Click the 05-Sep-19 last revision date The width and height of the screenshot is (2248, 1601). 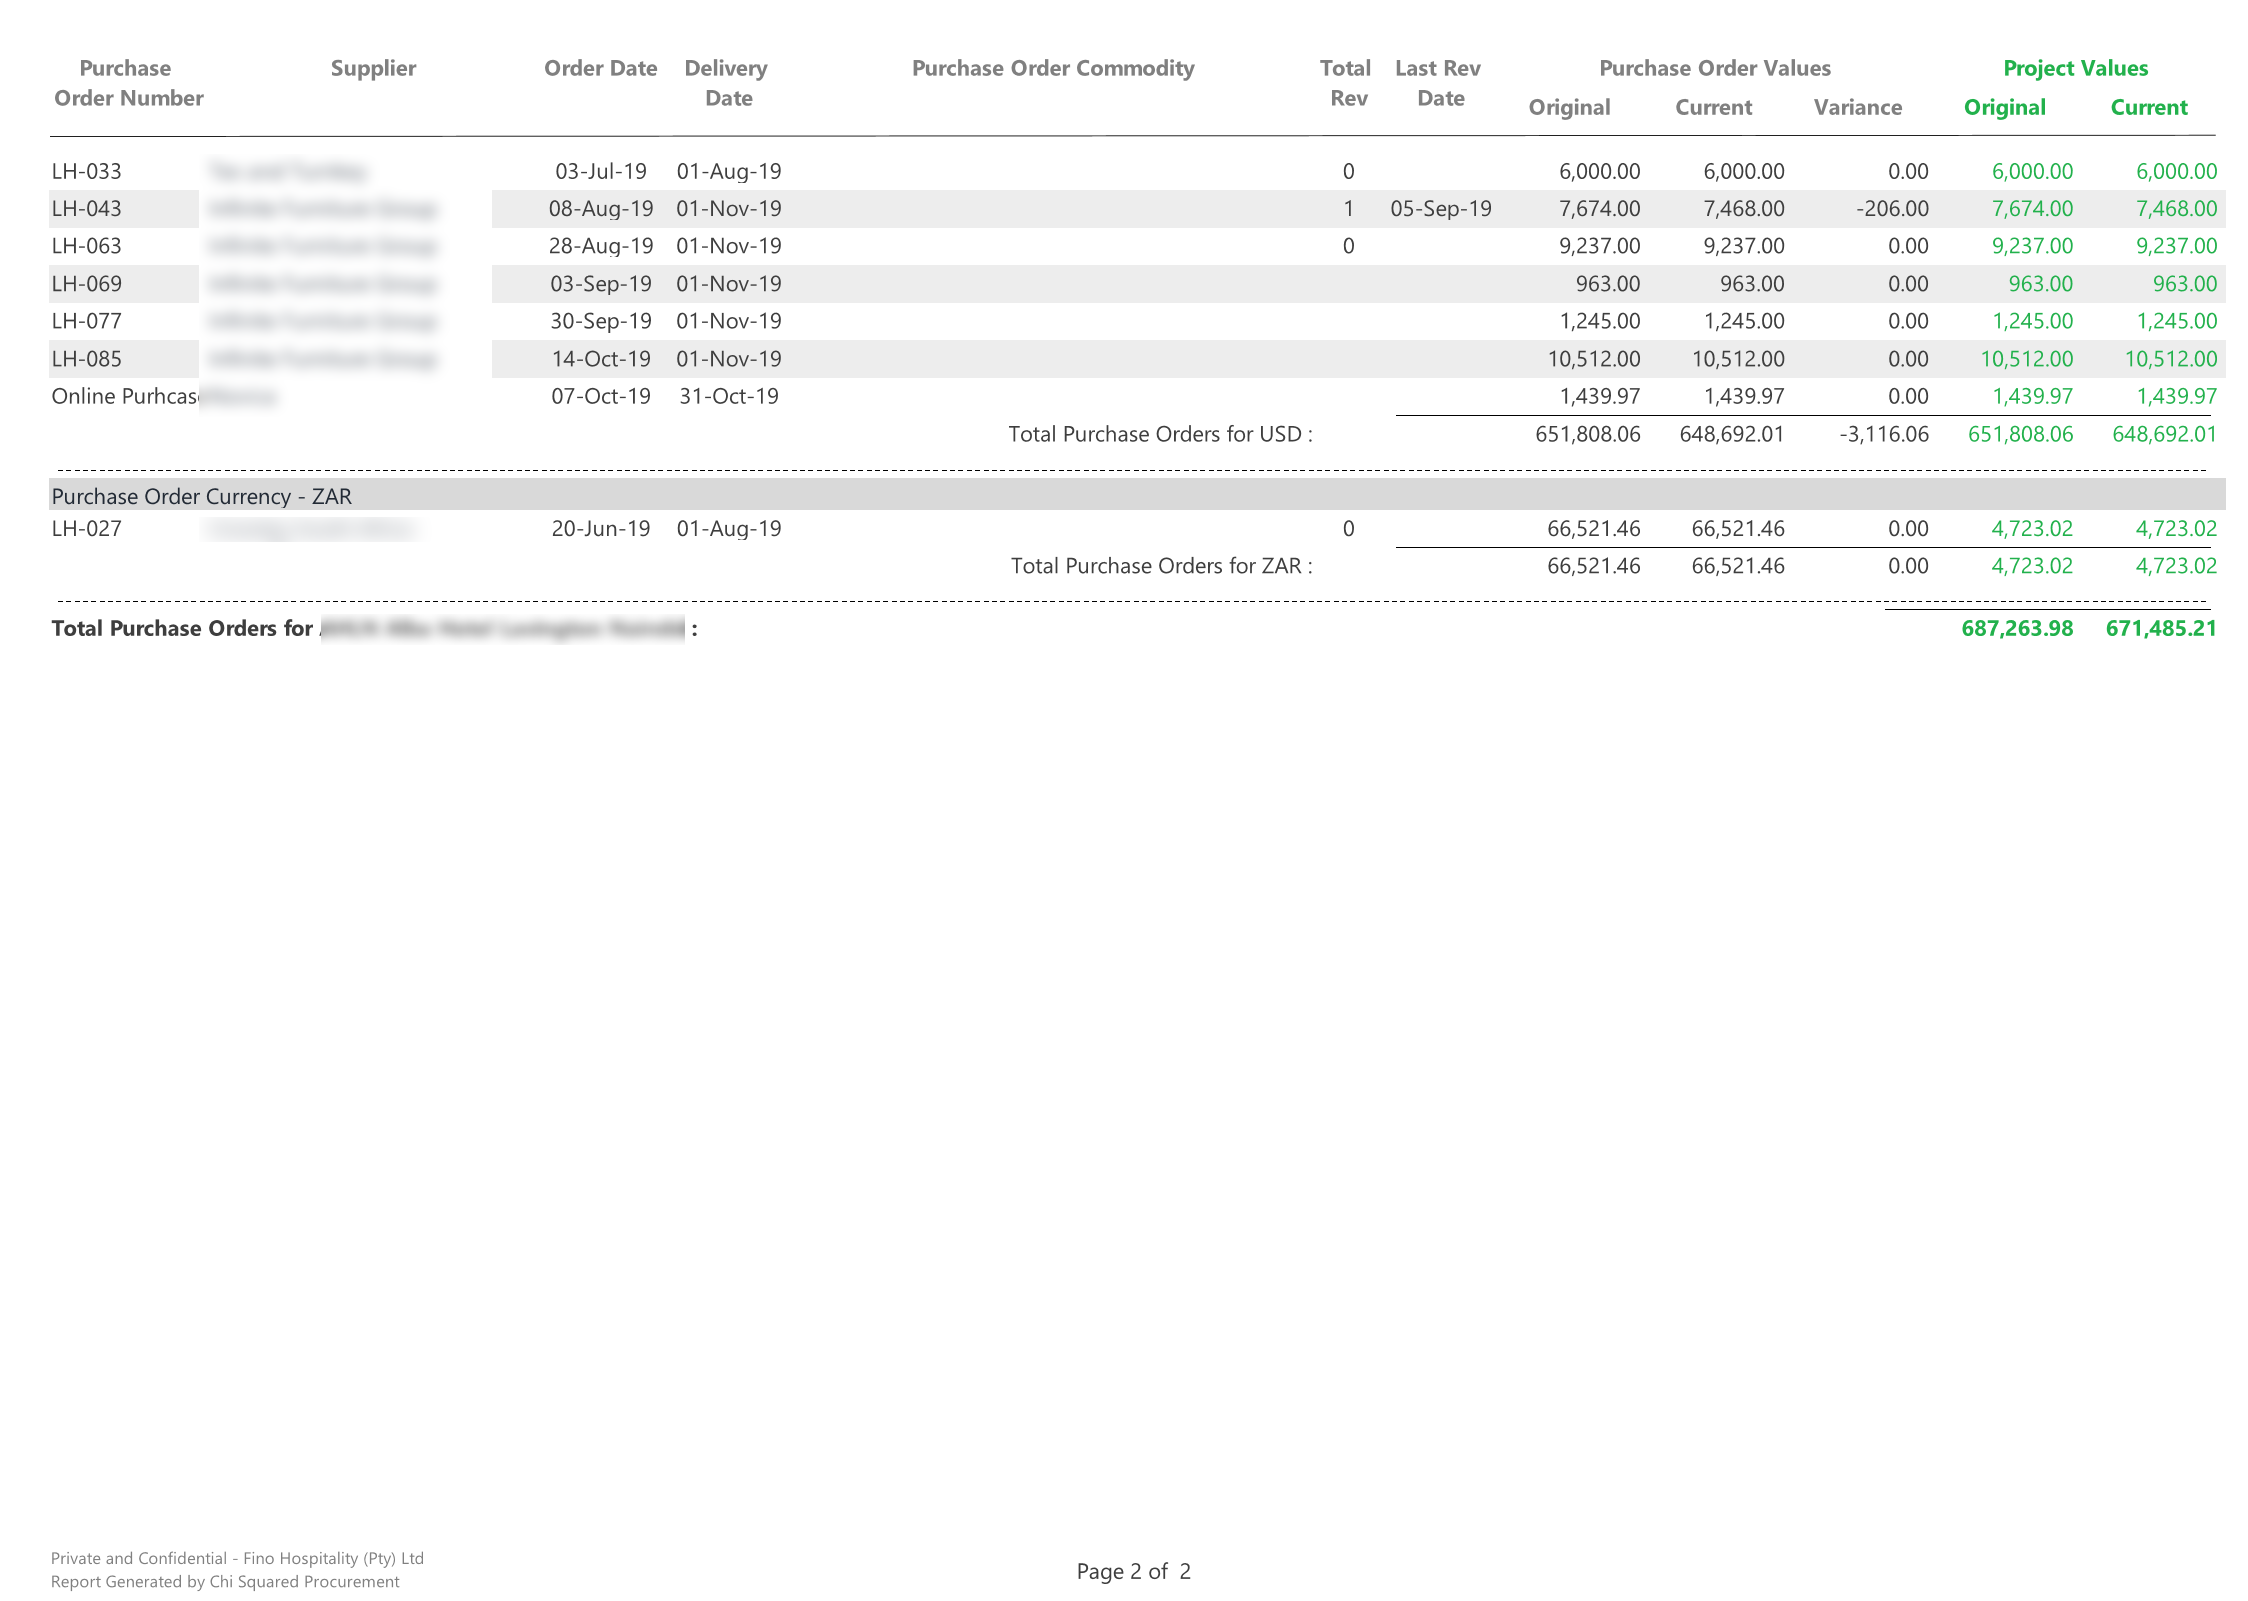[x=1440, y=209]
